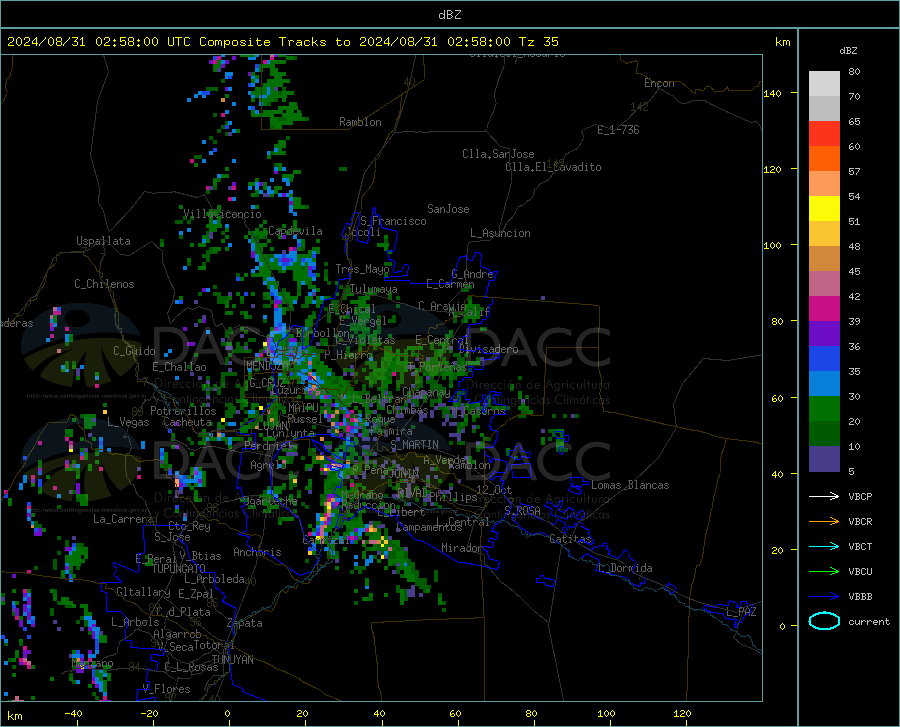This screenshot has height=727, width=900.
Task: Click the V_Flores label
Action: tap(166, 689)
